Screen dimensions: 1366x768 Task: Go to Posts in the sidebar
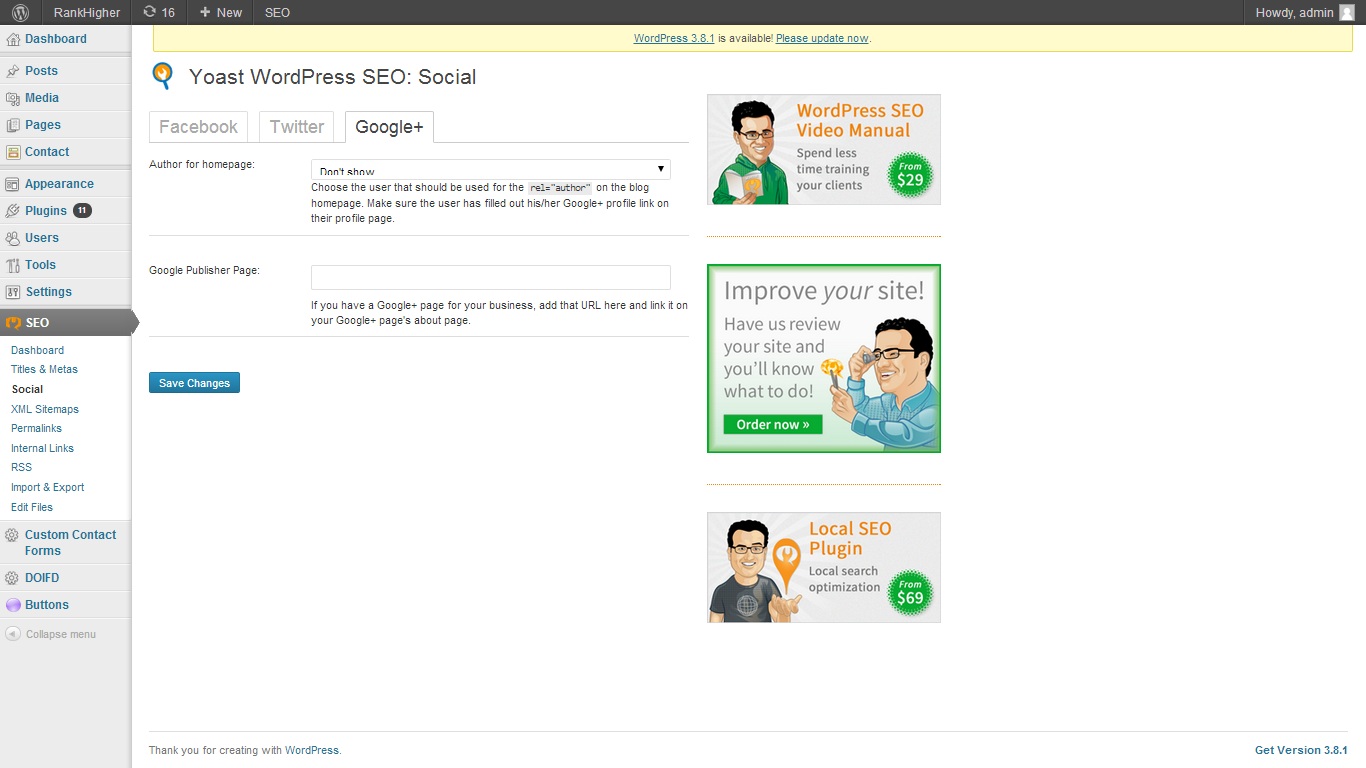click(x=41, y=71)
